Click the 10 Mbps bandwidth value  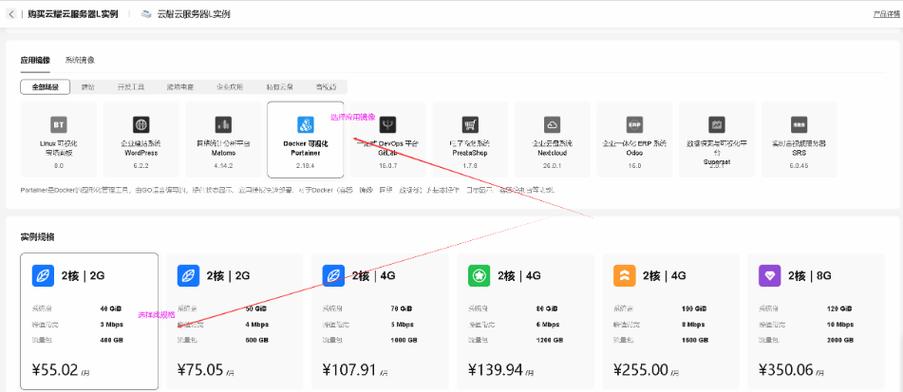pyautogui.click(x=841, y=325)
